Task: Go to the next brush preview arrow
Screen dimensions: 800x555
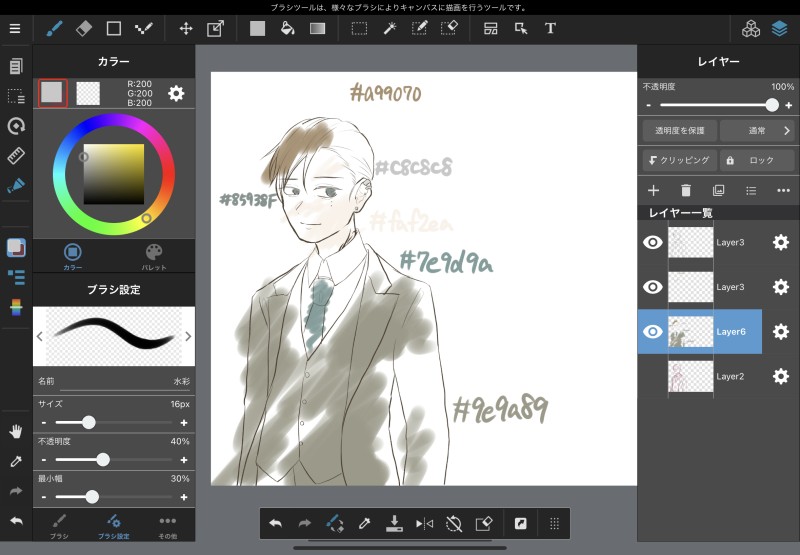Action: click(188, 336)
